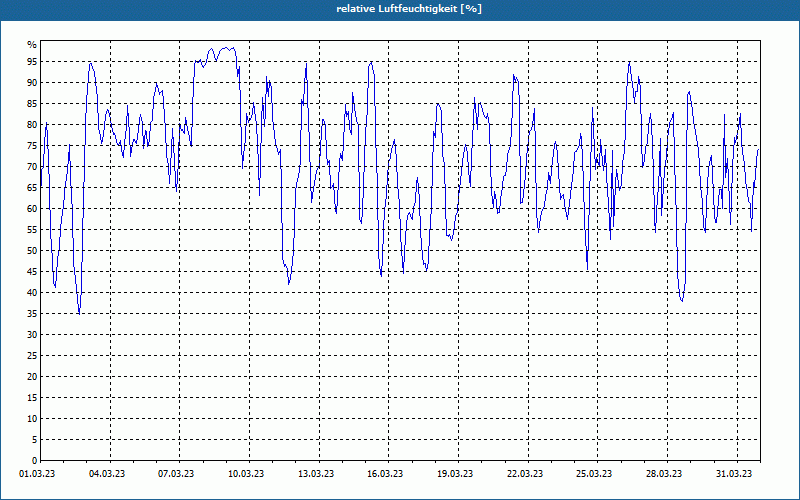Select date label '07.03.23' on x-axis
Viewport: 800px width, 500px height.
[176, 474]
